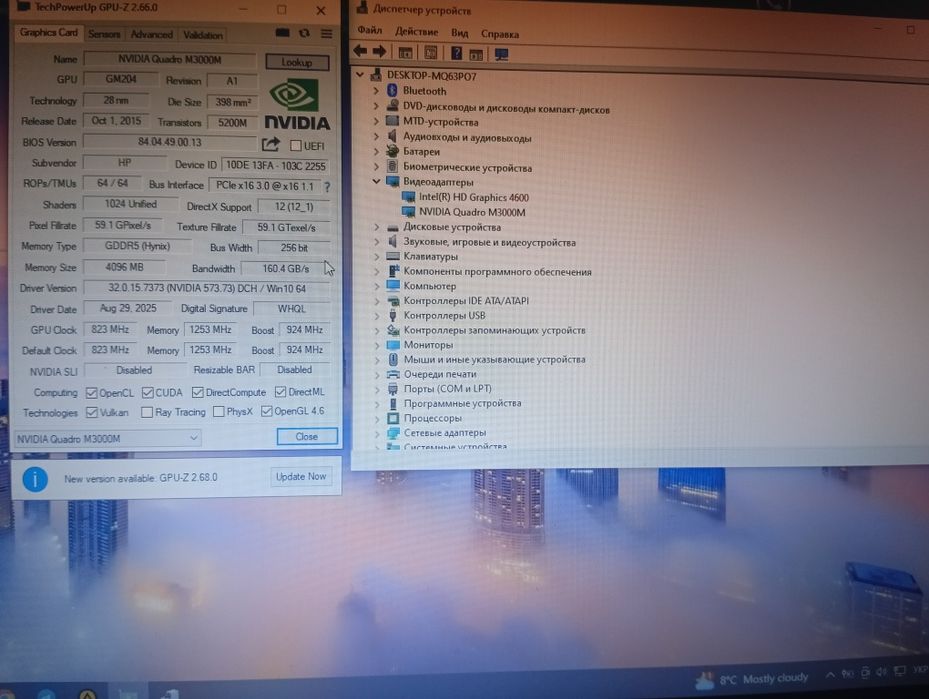929x699 pixels.
Task: Toggle the UEFI checkbox
Action: click(296, 146)
